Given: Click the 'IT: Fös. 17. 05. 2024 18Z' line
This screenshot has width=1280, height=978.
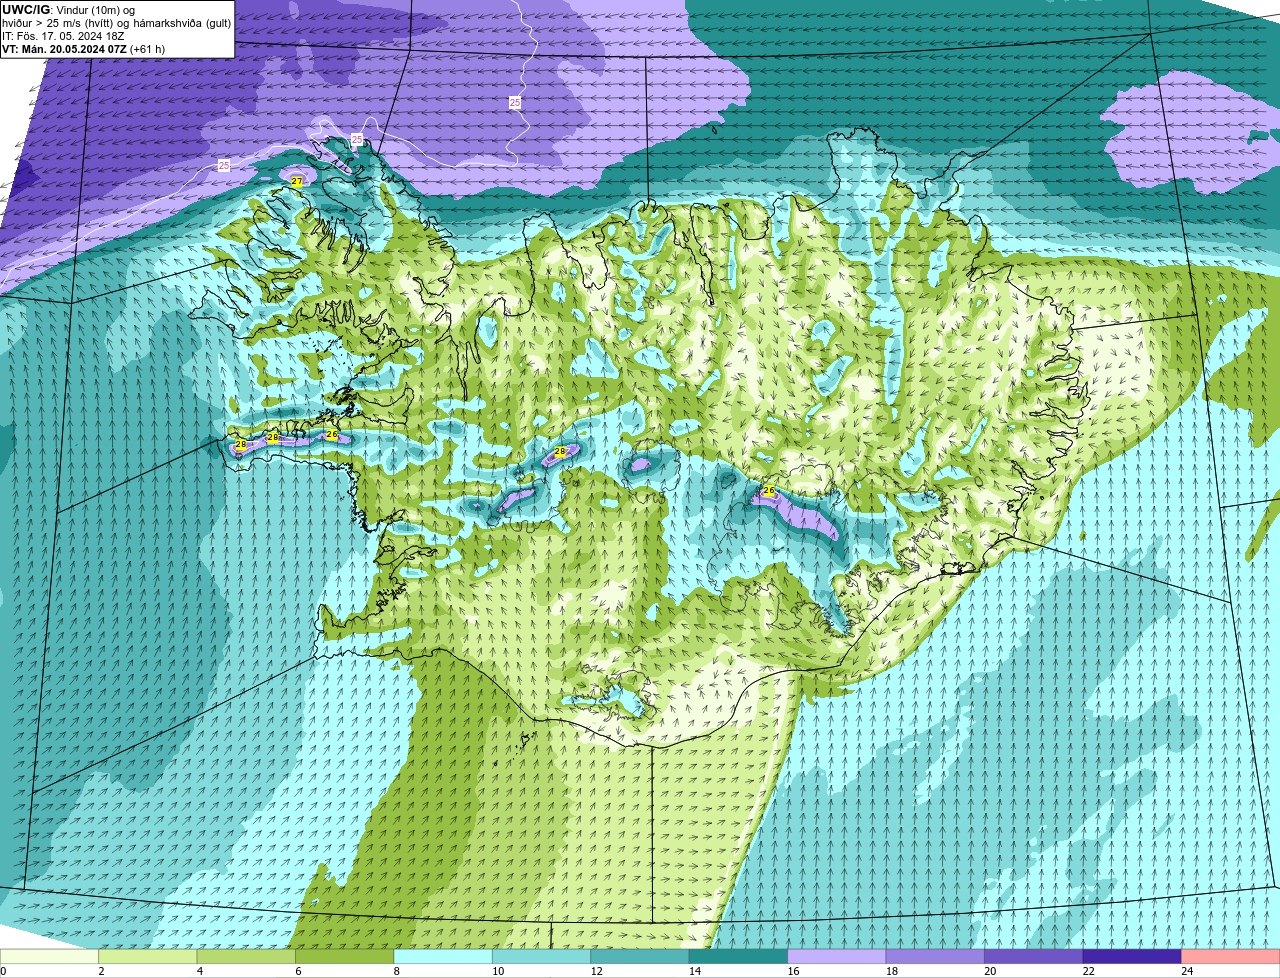Looking at the screenshot, I should 63,36.
